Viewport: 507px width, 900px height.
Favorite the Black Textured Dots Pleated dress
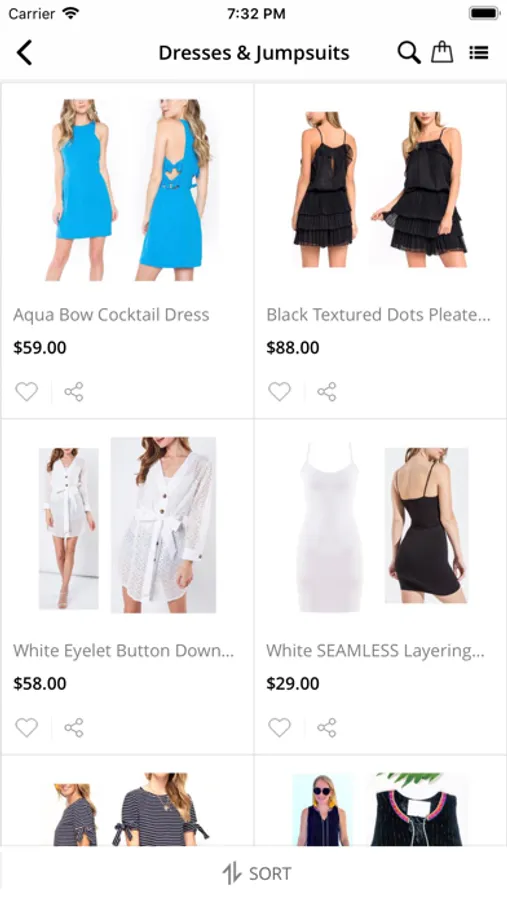(x=280, y=391)
